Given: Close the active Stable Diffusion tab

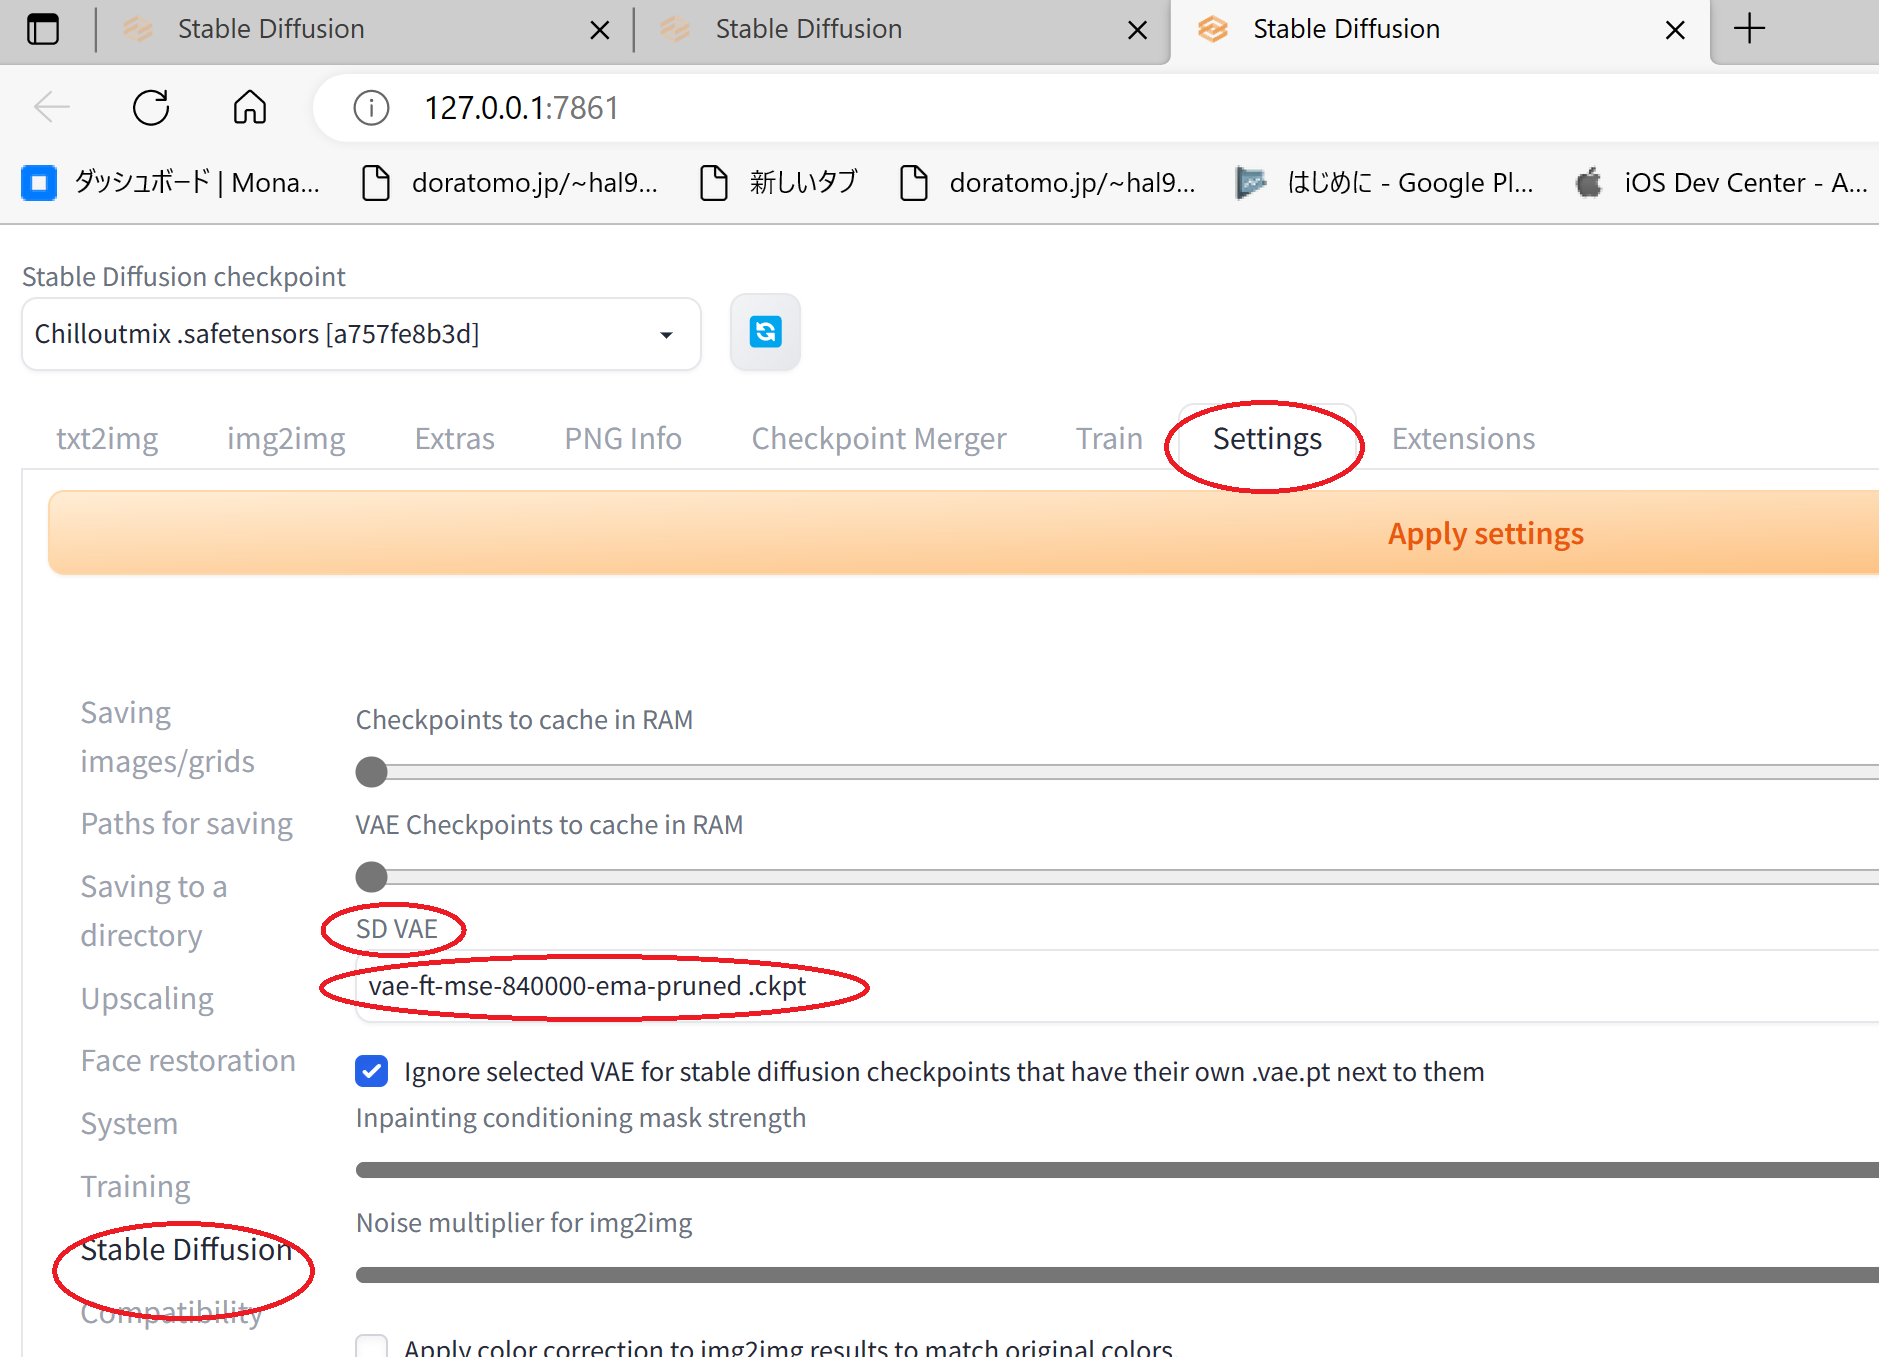Looking at the screenshot, I should click(1675, 30).
